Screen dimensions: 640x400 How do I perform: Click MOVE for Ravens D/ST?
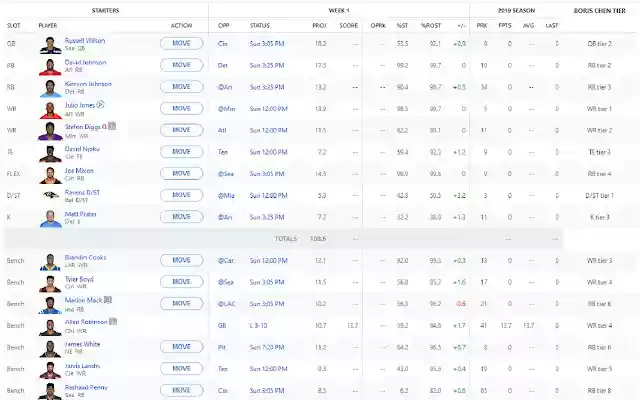(182, 195)
